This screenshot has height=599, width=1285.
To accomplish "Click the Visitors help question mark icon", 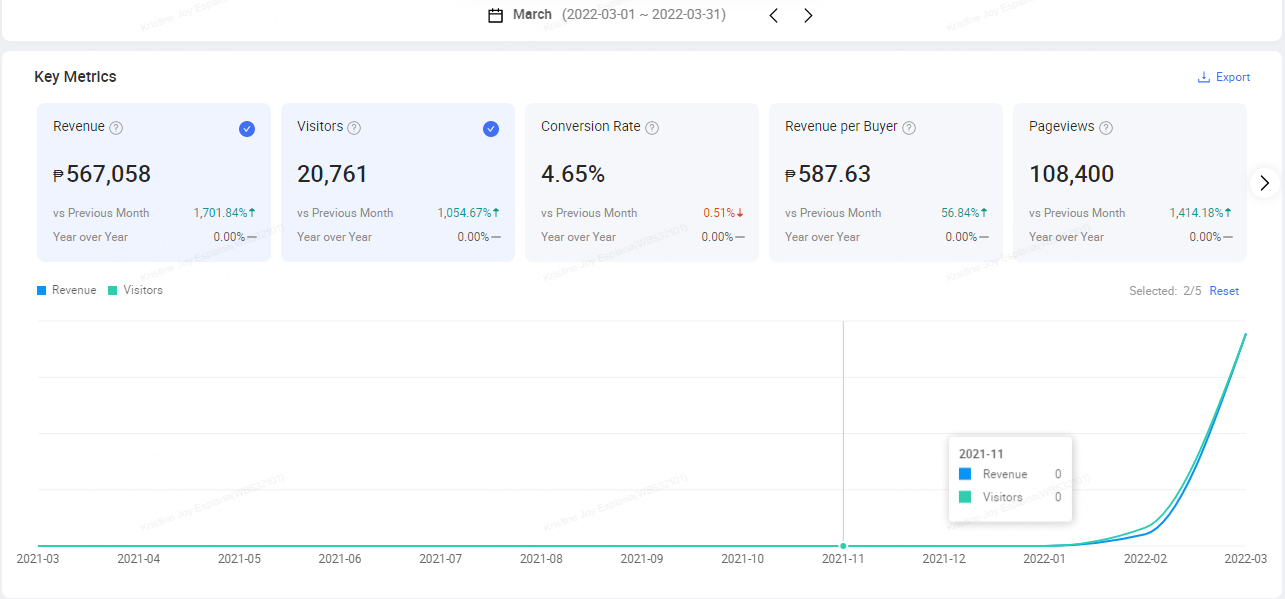I will [x=354, y=128].
